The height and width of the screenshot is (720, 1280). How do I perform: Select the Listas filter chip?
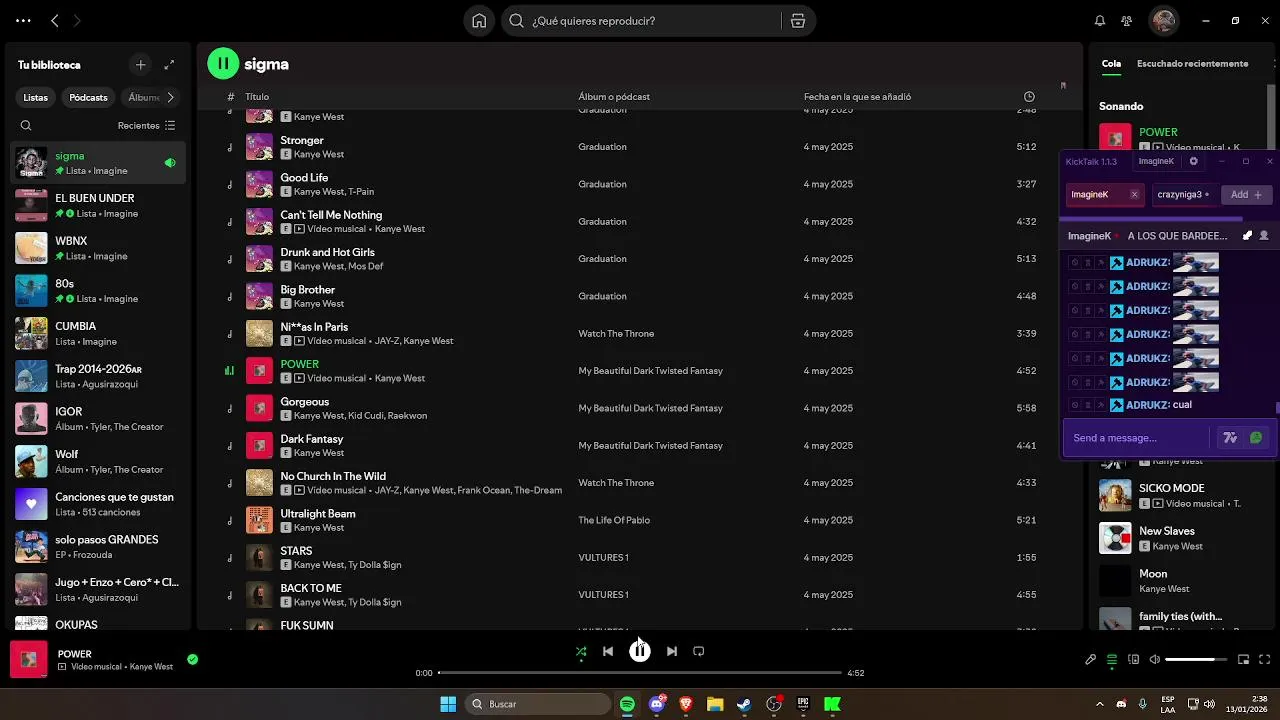(35, 98)
